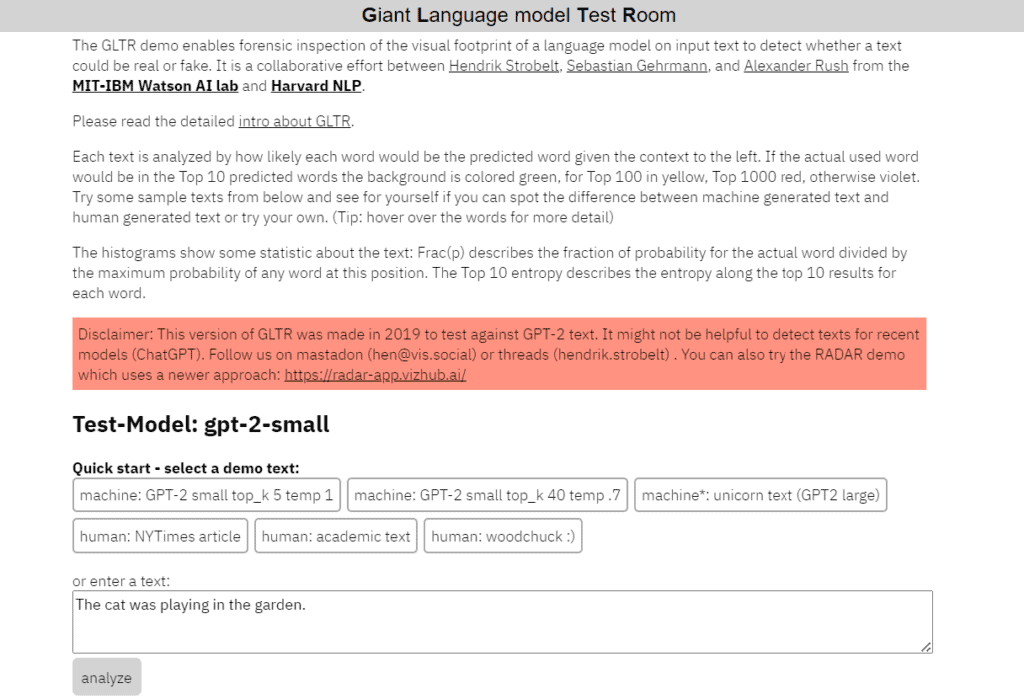Click the Test-Model: gpt-2-small heading
Image resolution: width=1024 pixels, height=699 pixels.
201,425
